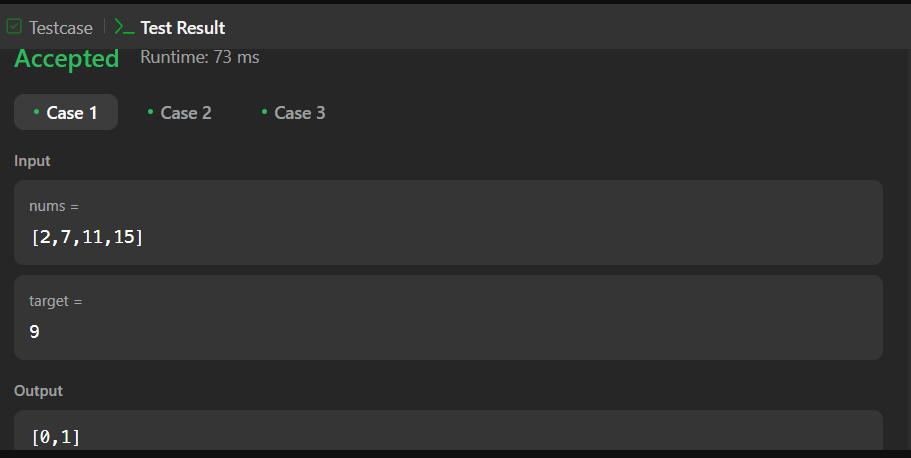This screenshot has height=458, width=911.
Task: Click the Test Result terminal icon
Action: [124, 27]
